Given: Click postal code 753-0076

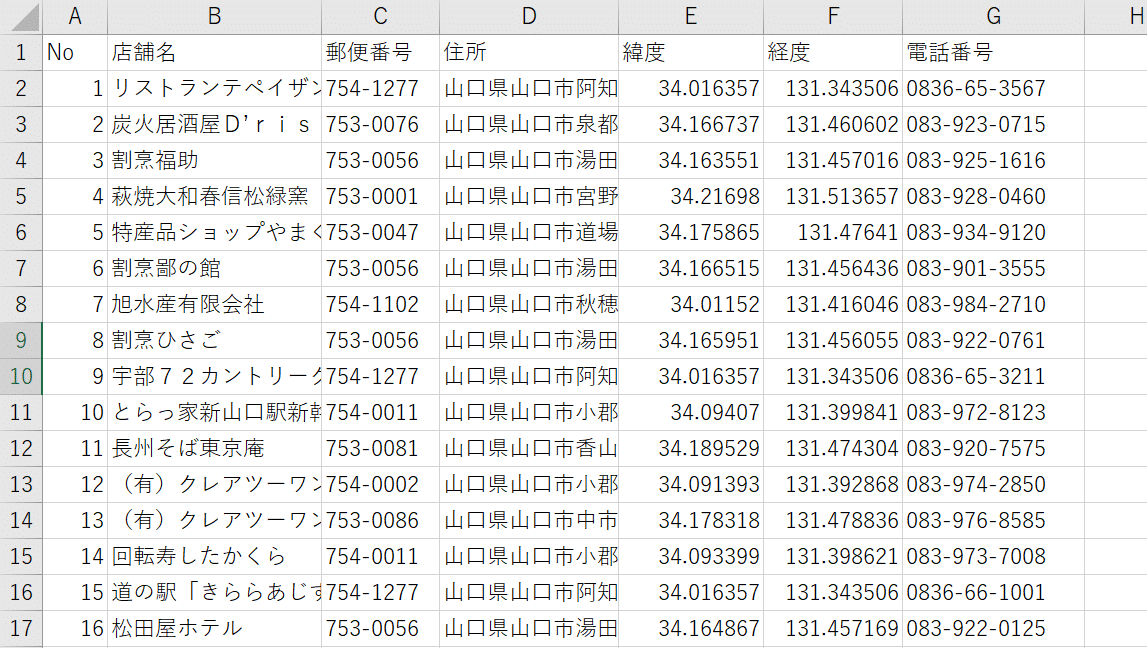Looking at the screenshot, I should pyautogui.click(x=380, y=124).
